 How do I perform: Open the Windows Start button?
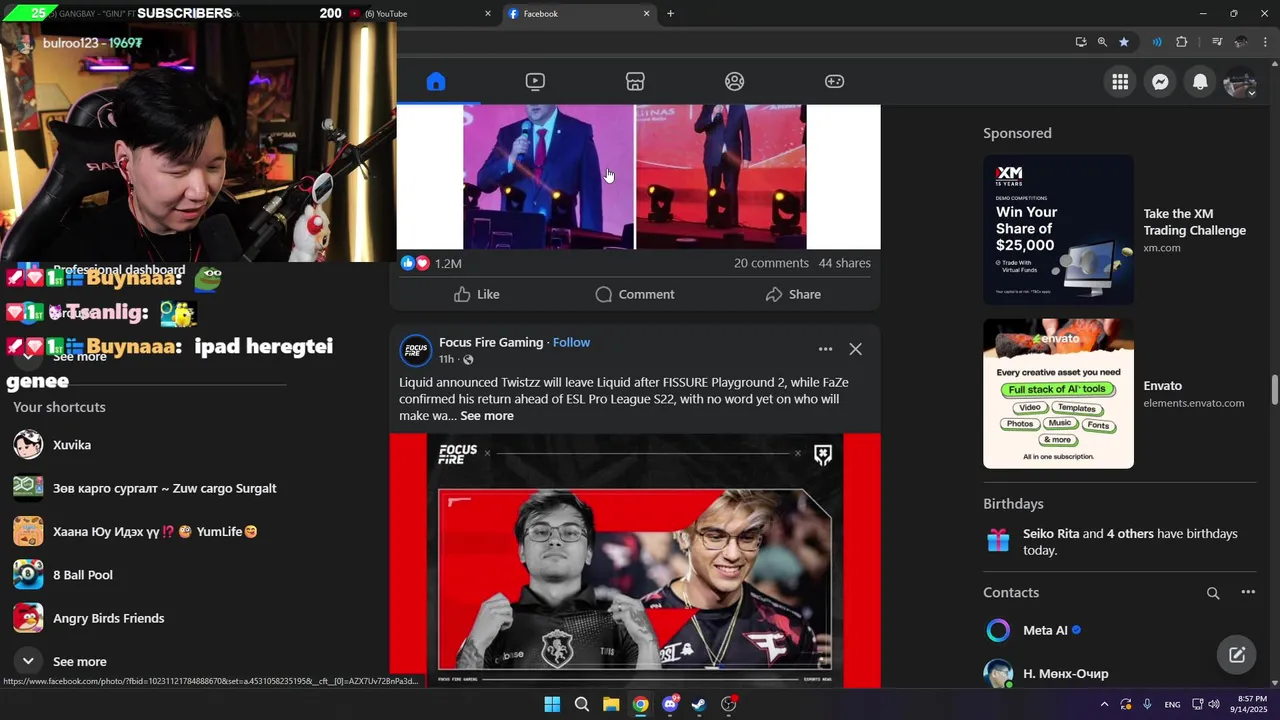[x=552, y=704]
